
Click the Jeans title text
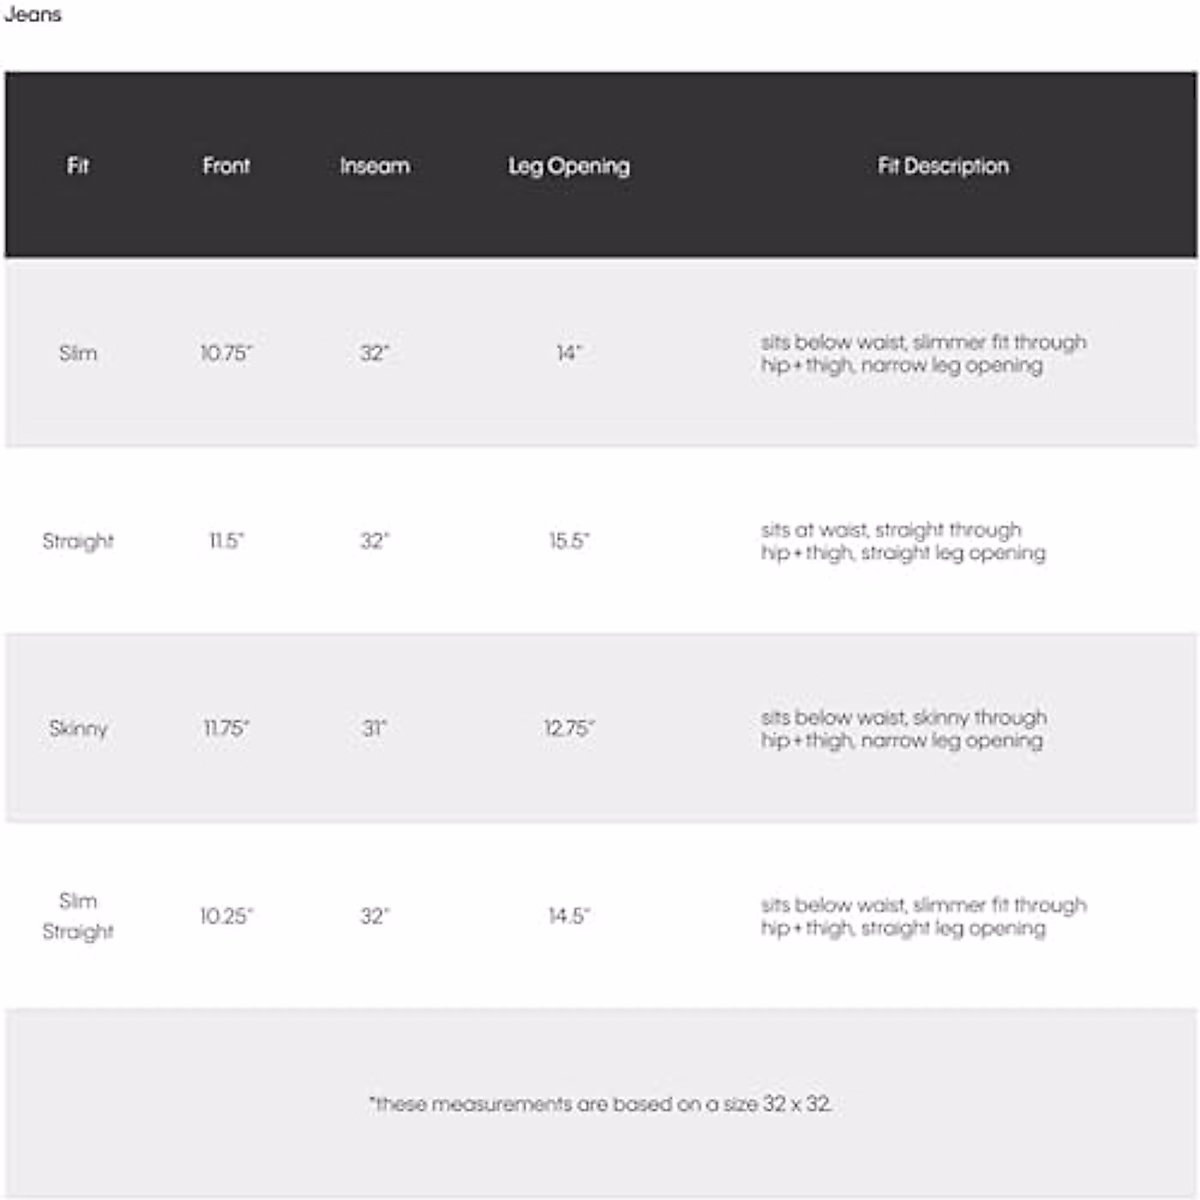[x=33, y=15]
